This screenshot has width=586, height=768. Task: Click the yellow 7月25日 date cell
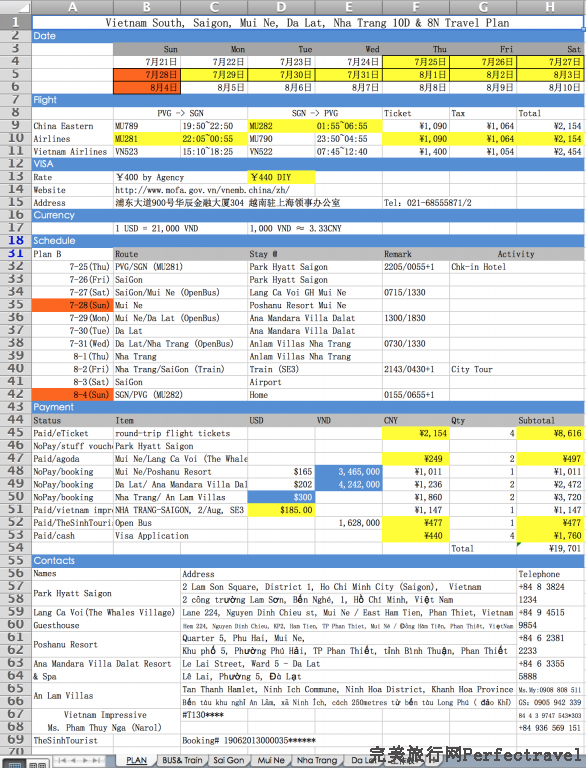(x=416, y=62)
